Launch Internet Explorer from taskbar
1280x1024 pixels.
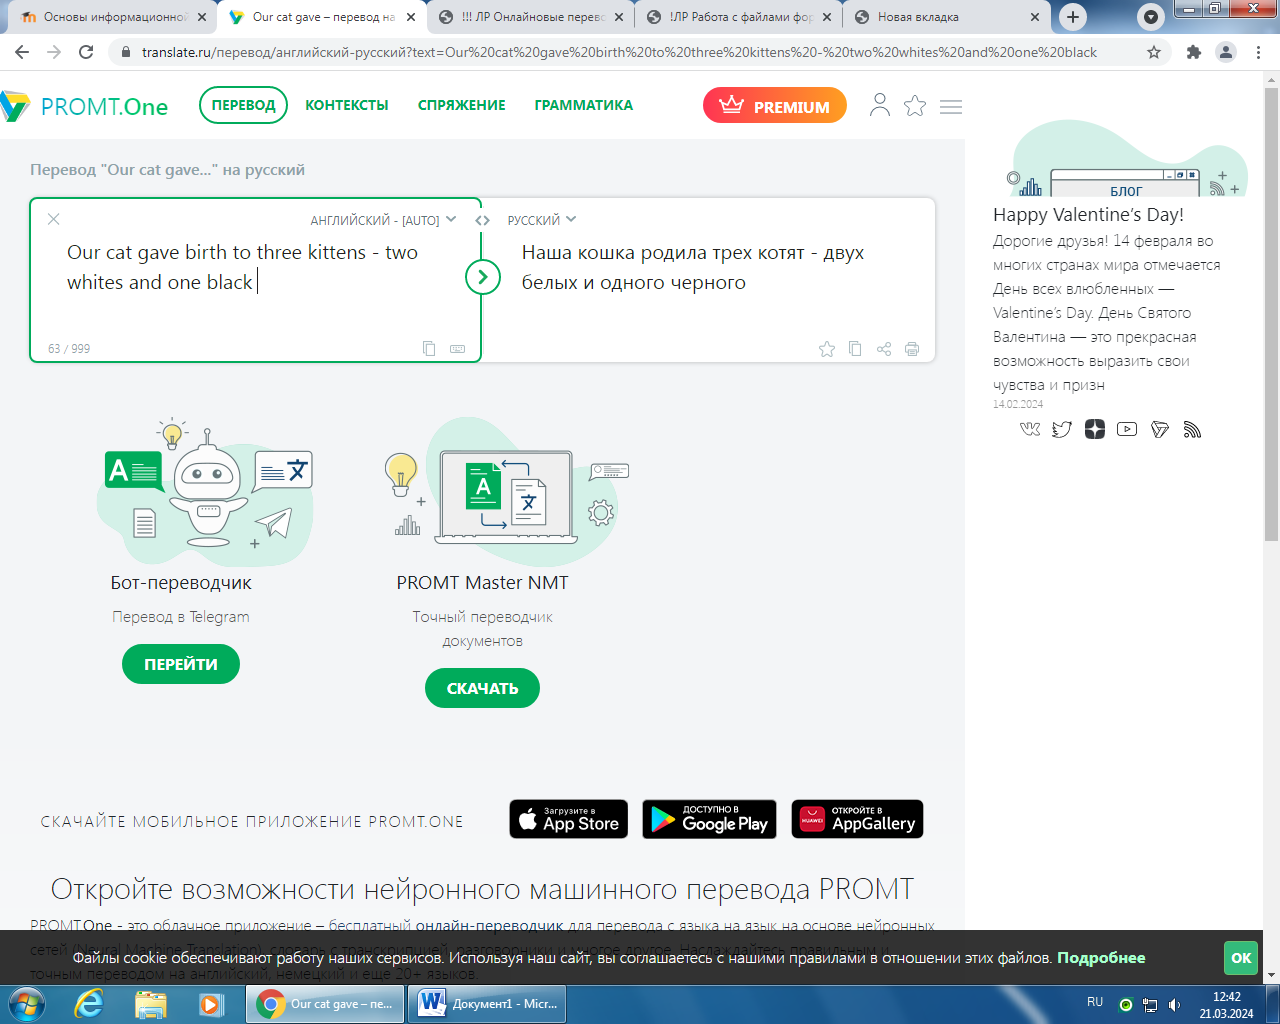[x=89, y=1003]
